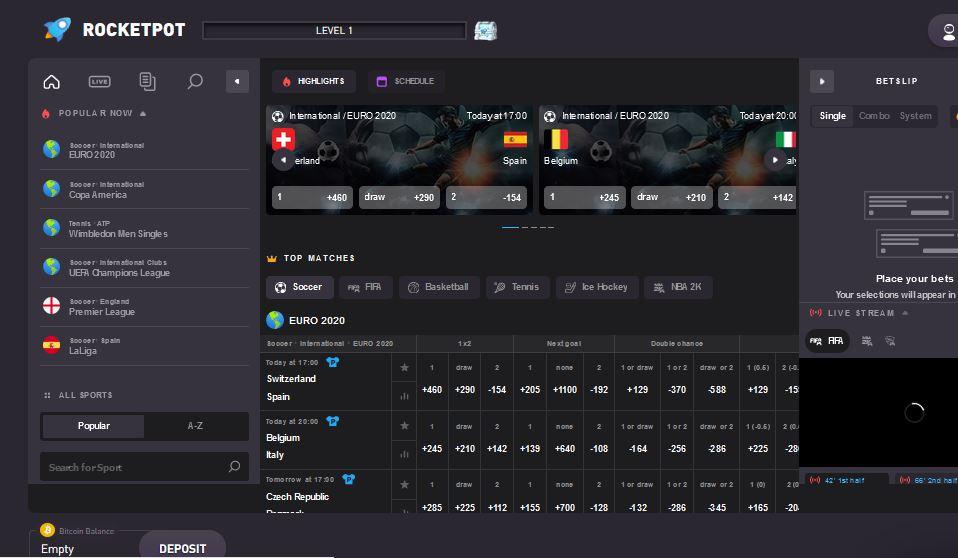Image resolution: width=958 pixels, height=558 pixels.
Task: Select the Soccer top matches tab
Action: coord(299,287)
